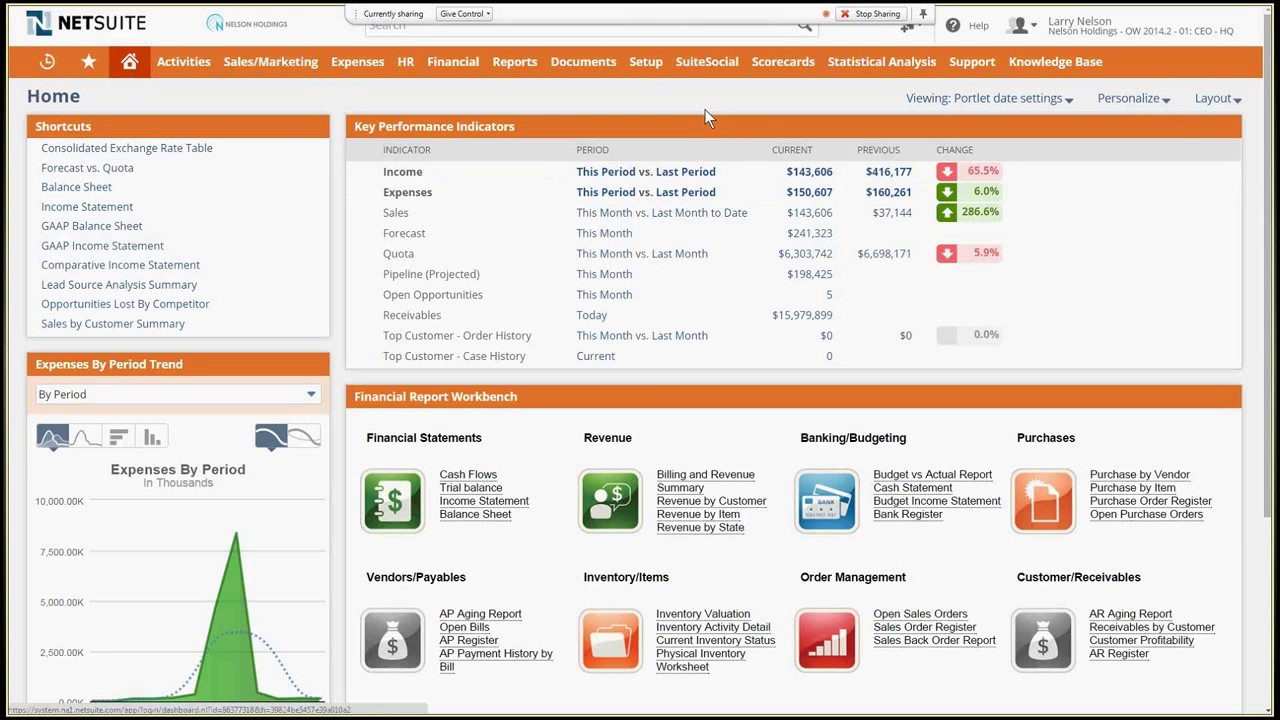This screenshot has height=720, width=1280.
Task: Click the Sales green up-arrow change icon
Action: pos(946,212)
